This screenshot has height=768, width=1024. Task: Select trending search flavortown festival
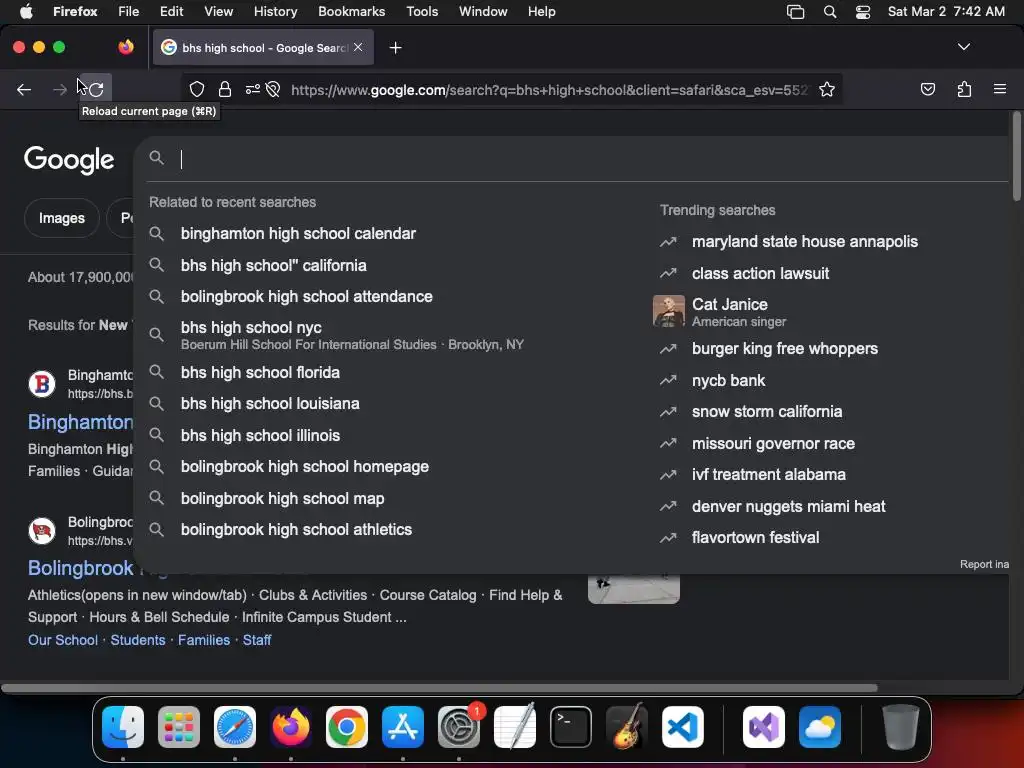pos(755,537)
